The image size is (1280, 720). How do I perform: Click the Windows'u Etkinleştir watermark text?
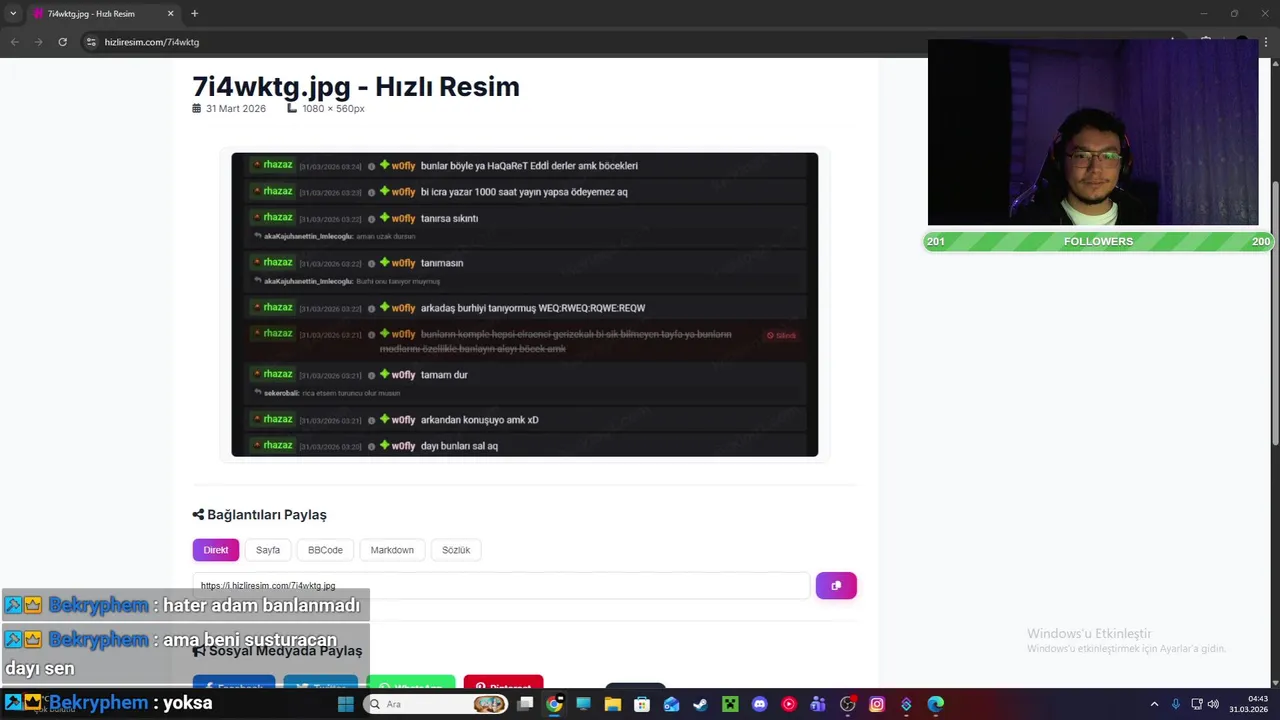coord(1089,633)
